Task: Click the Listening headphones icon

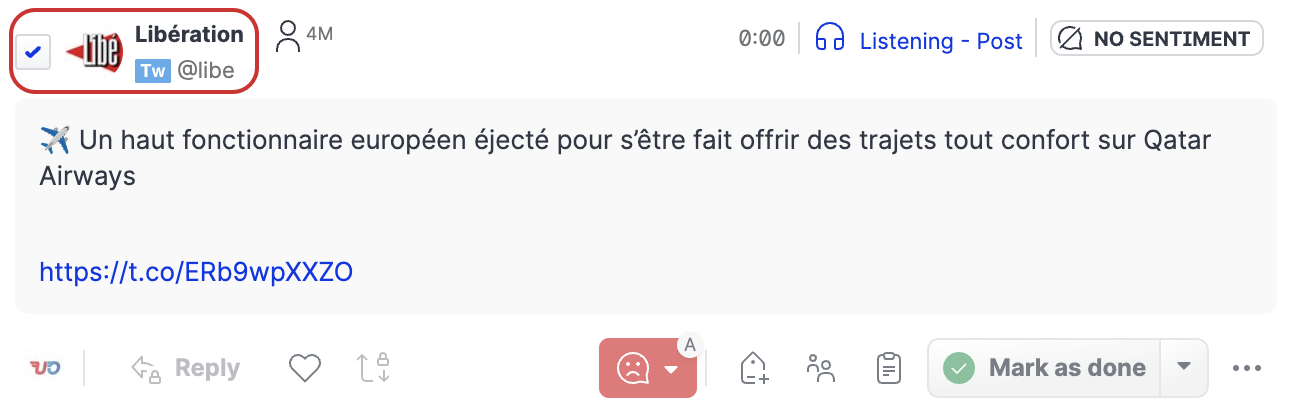Action: coord(830,39)
